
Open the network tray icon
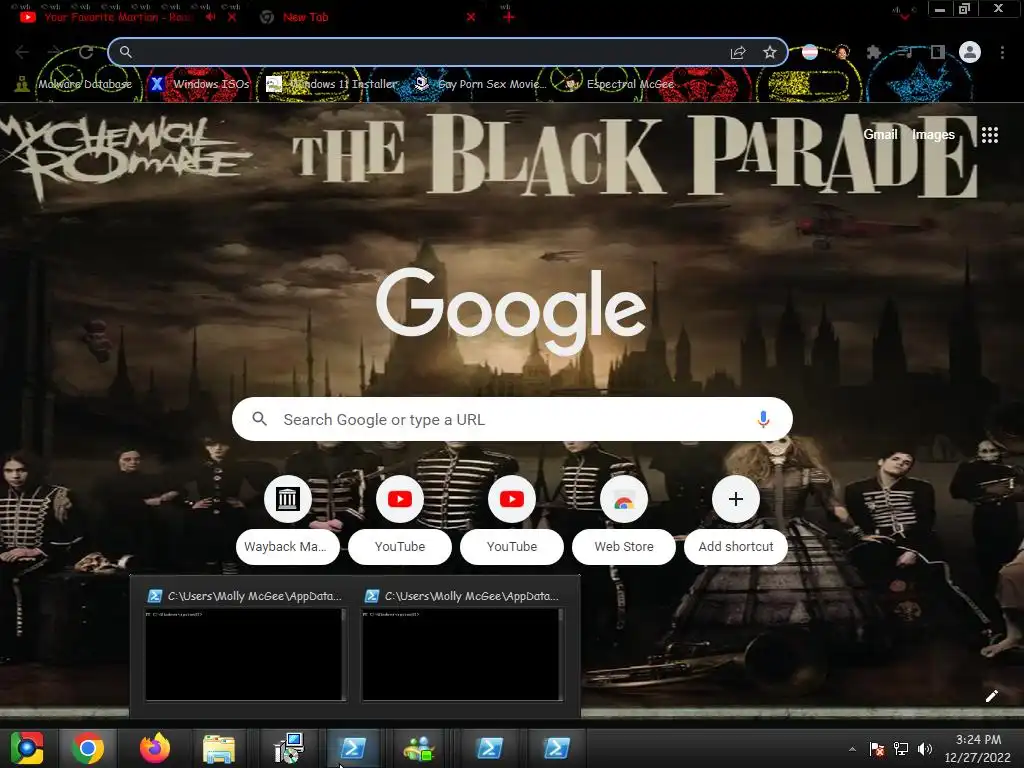[901, 749]
